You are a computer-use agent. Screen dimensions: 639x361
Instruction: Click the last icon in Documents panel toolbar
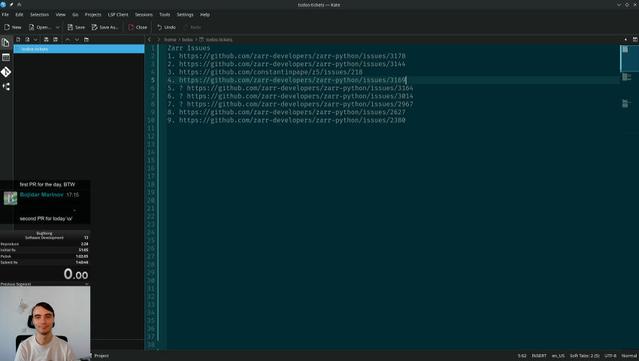click(86, 40)
